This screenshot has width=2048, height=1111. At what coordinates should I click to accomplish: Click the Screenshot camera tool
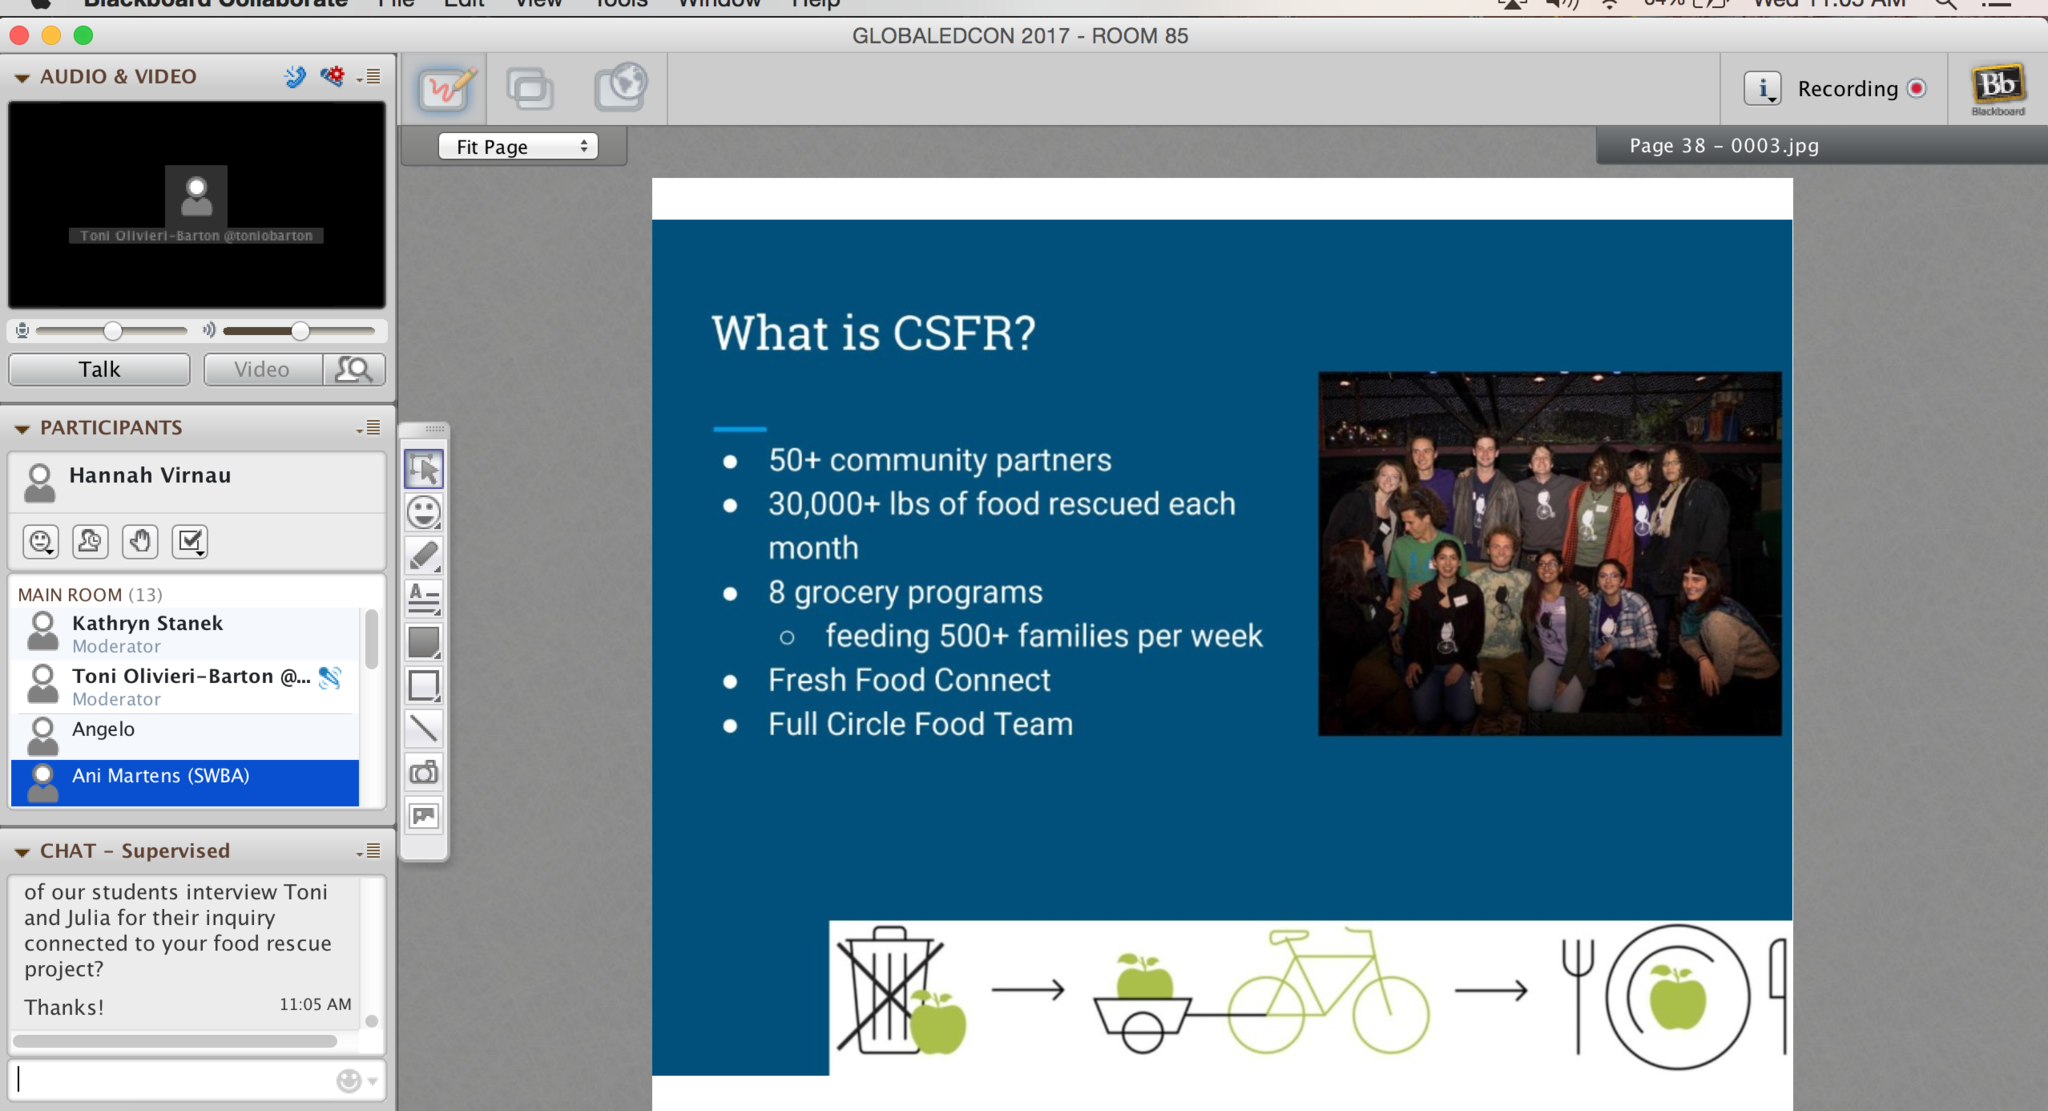424,772
